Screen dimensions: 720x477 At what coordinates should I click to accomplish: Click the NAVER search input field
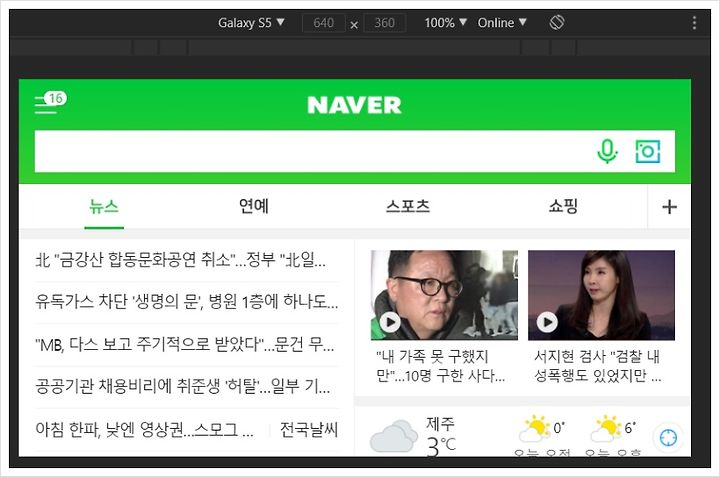pyautogui.click(x=312, y=152)
